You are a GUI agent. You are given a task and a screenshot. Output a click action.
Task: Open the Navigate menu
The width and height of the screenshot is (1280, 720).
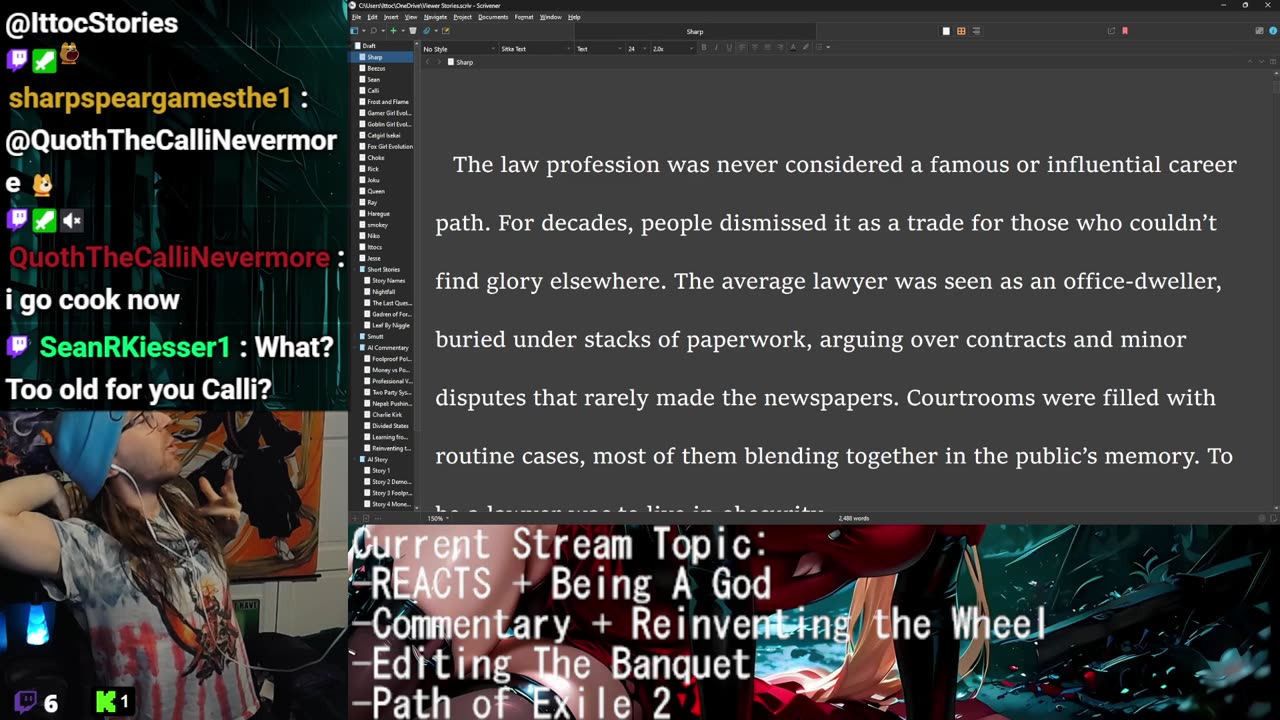435,17
